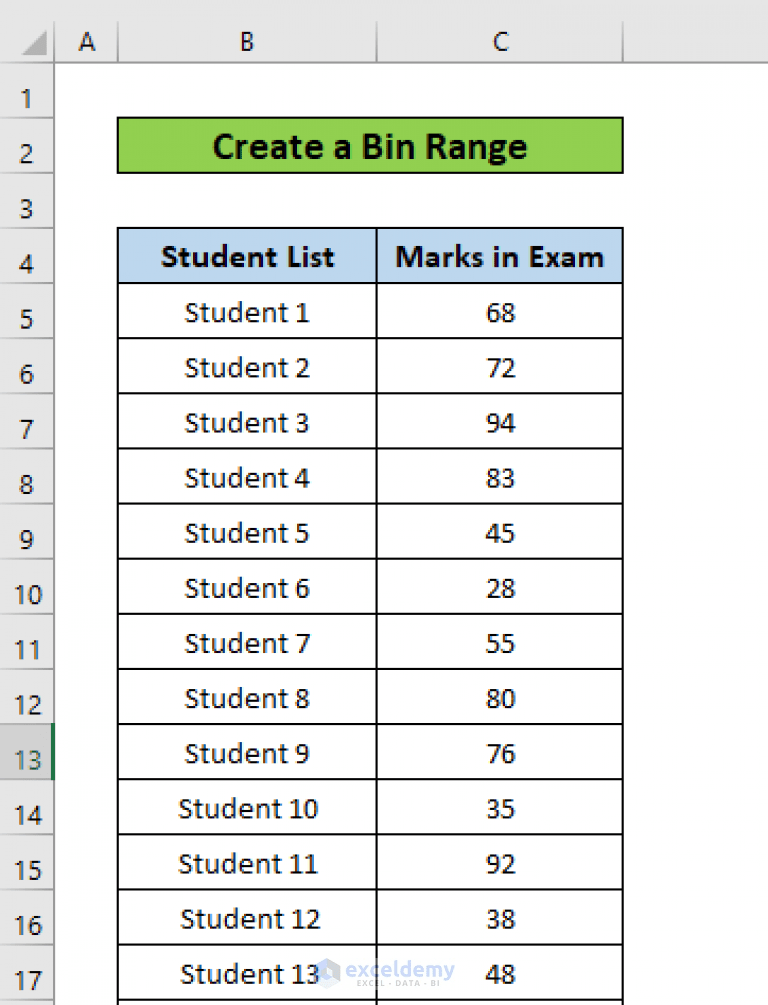Select the cell containing 68

pyautogui.click(x=500, y=311)
